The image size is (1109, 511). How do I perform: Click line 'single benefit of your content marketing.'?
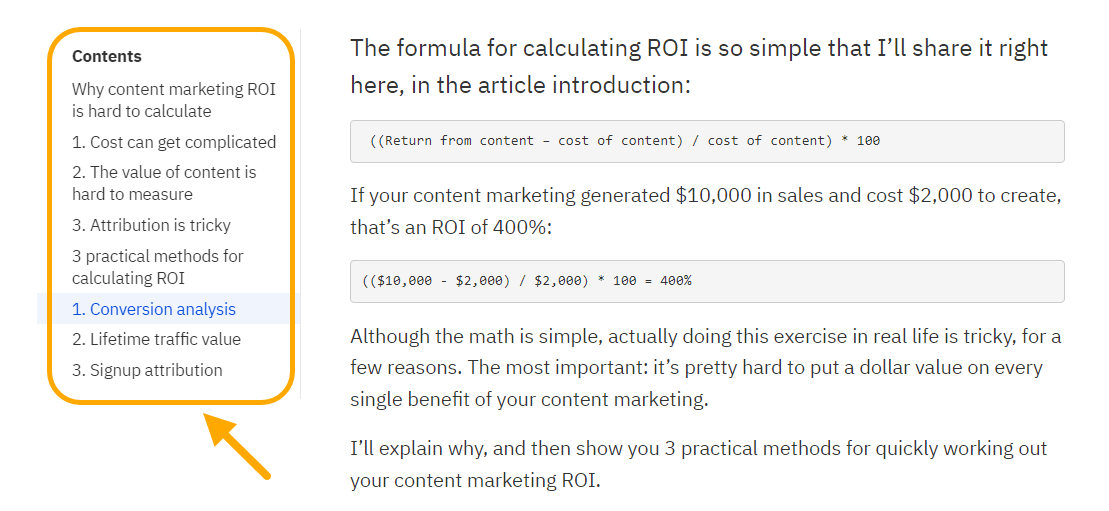tap(529, 399)
